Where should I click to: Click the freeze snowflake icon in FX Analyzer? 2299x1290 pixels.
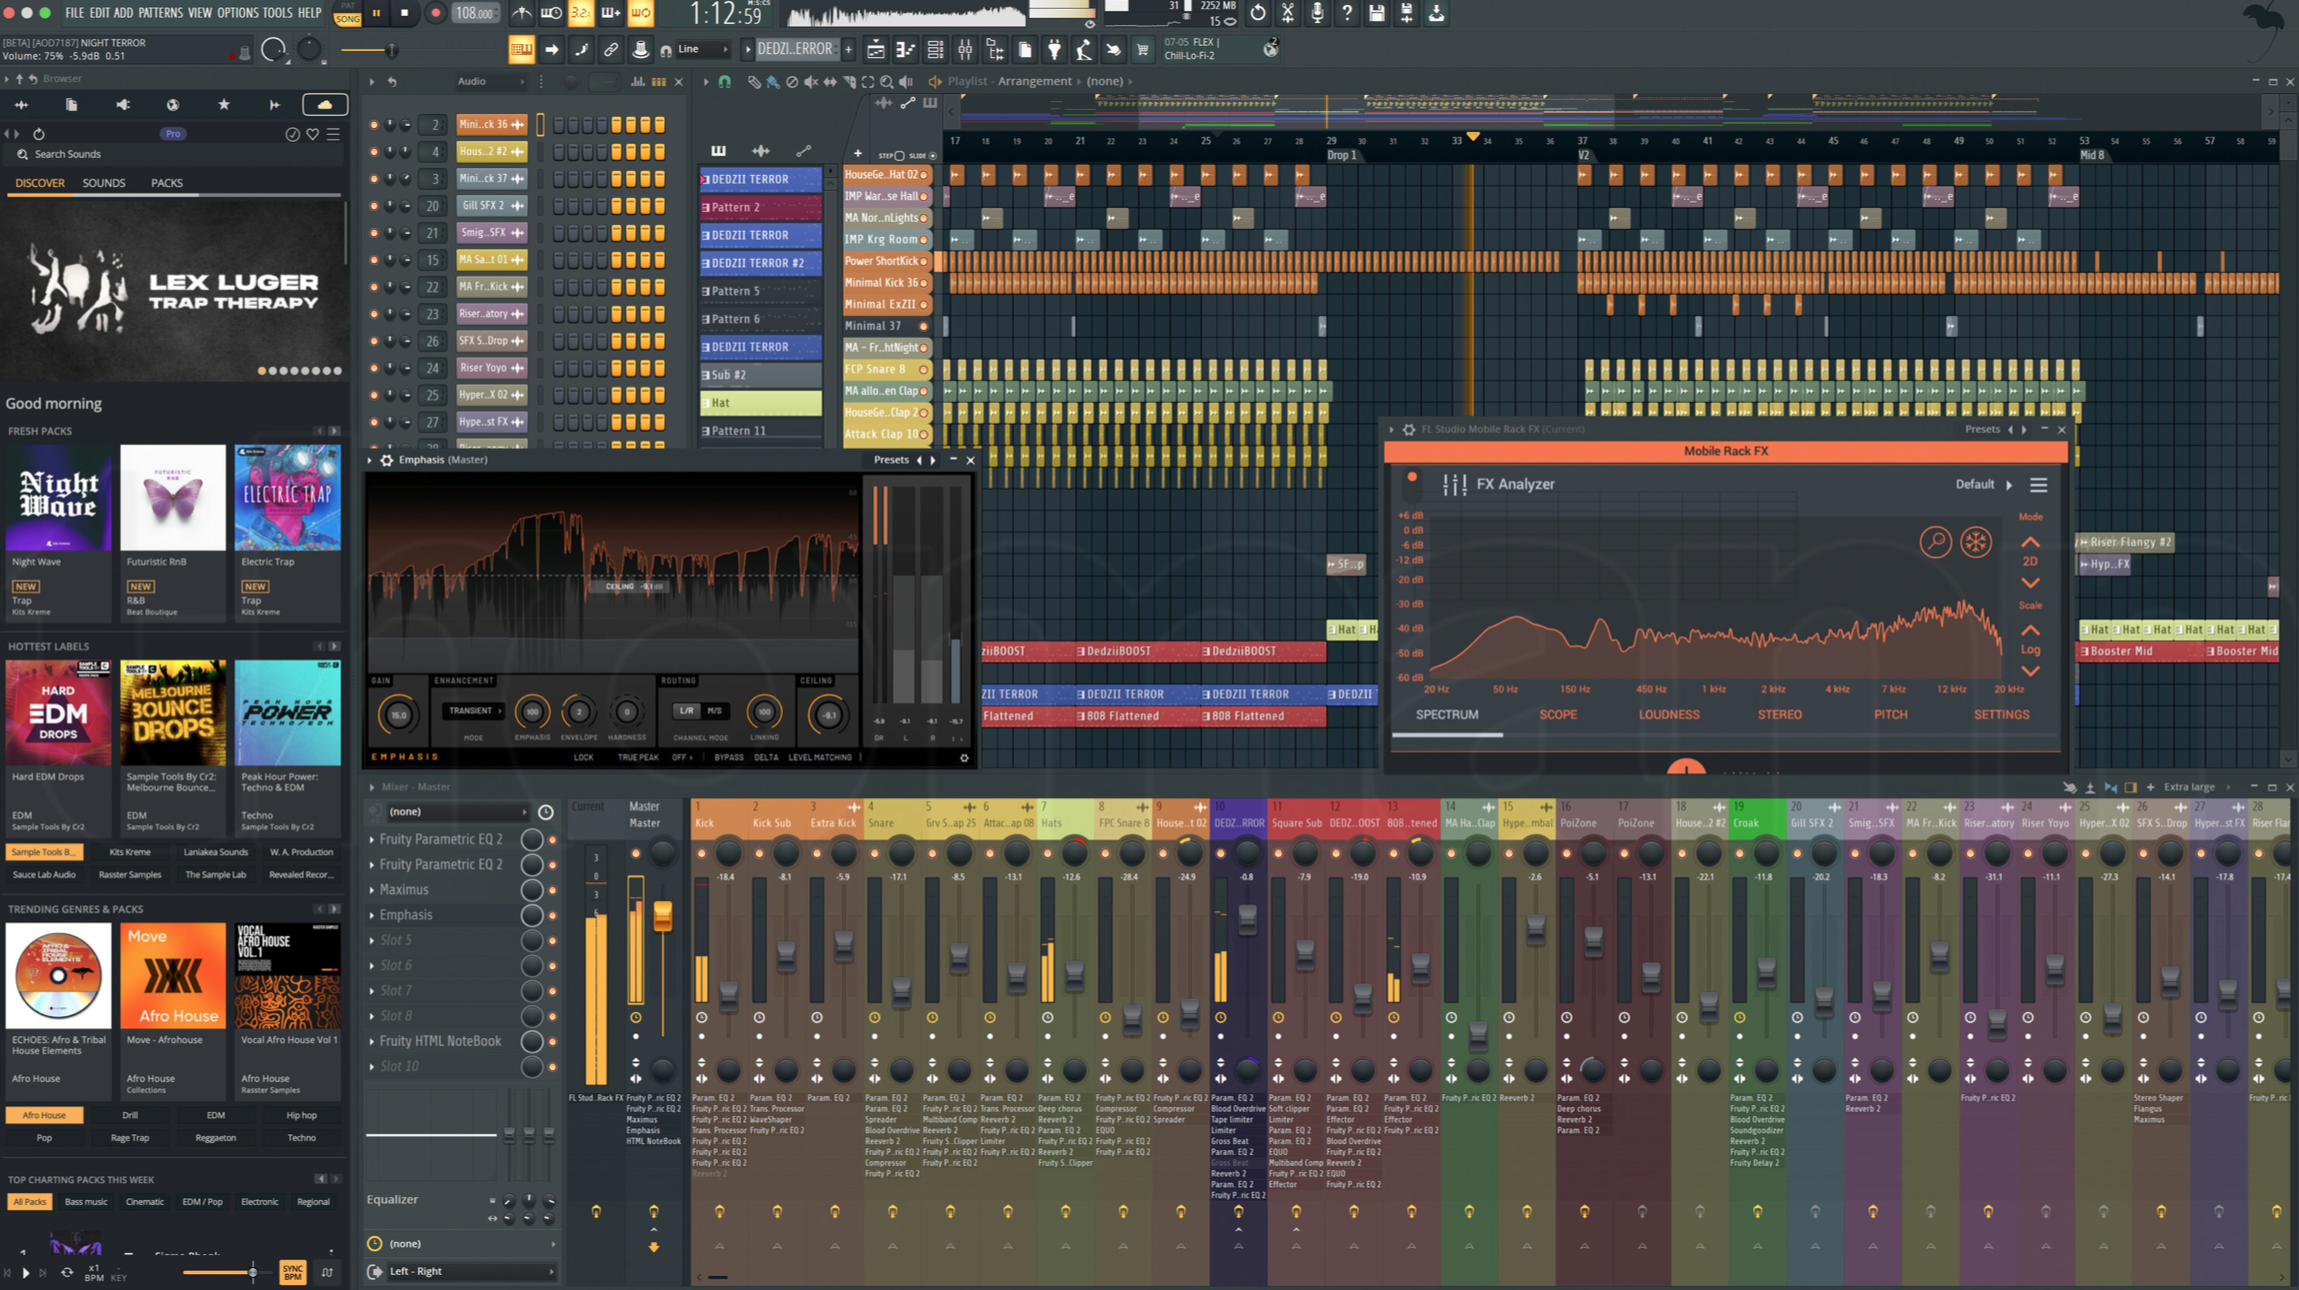(x=1975, y=542)
